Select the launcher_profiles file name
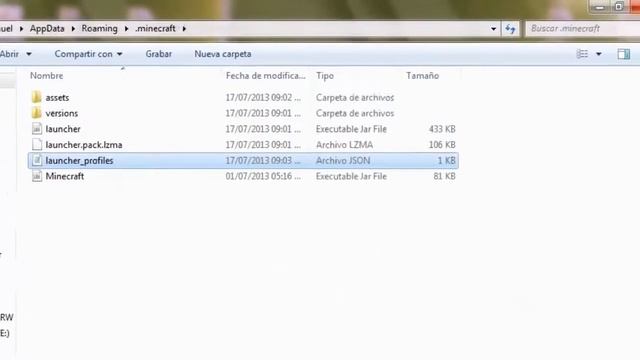Screen dimensions: 640x360 click(79, 160)
